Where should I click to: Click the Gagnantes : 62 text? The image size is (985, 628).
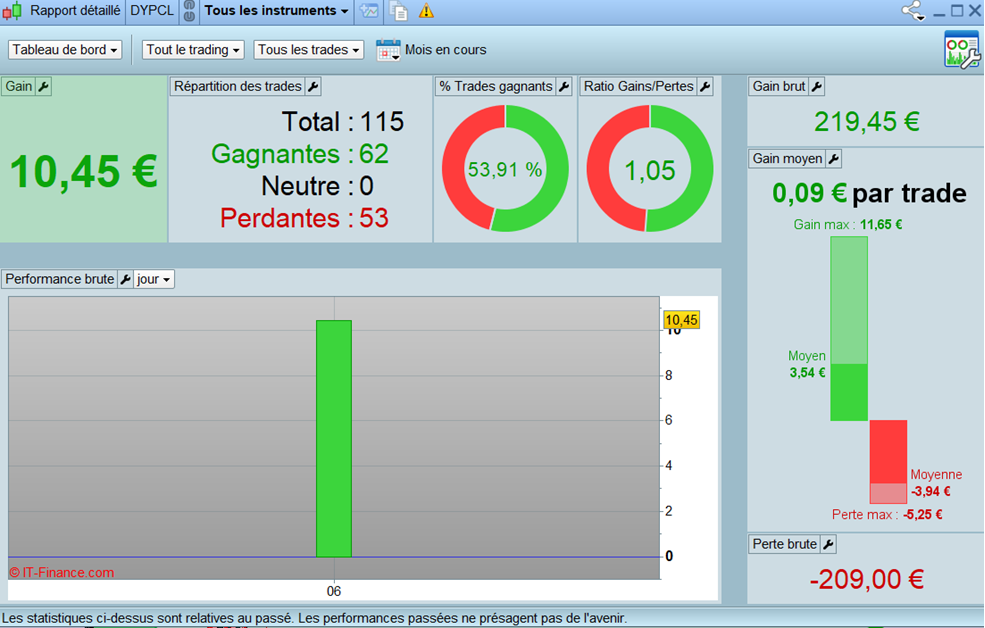(x=300, y=154)
